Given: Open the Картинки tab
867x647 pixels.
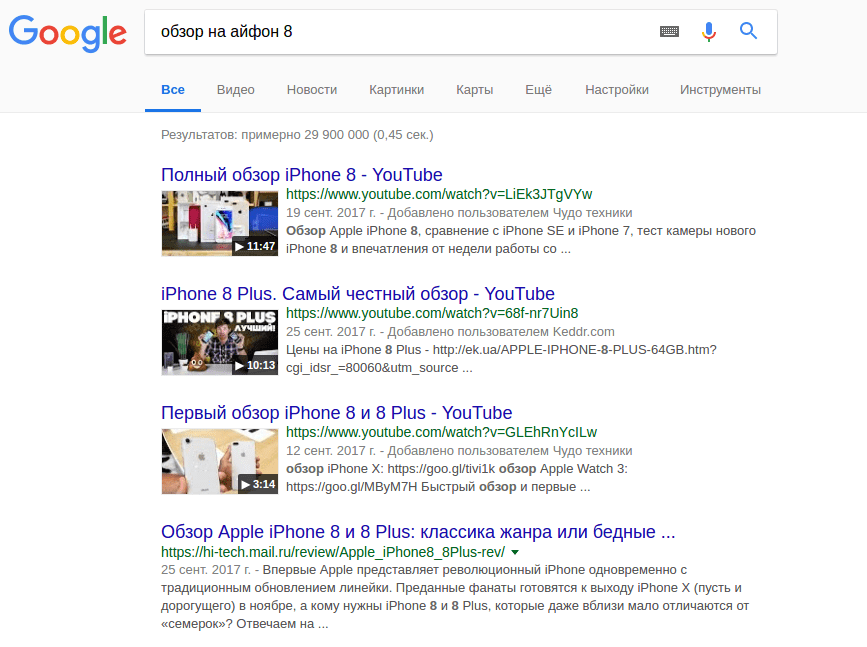Looking at the screenshot, I should coord(396,90).
